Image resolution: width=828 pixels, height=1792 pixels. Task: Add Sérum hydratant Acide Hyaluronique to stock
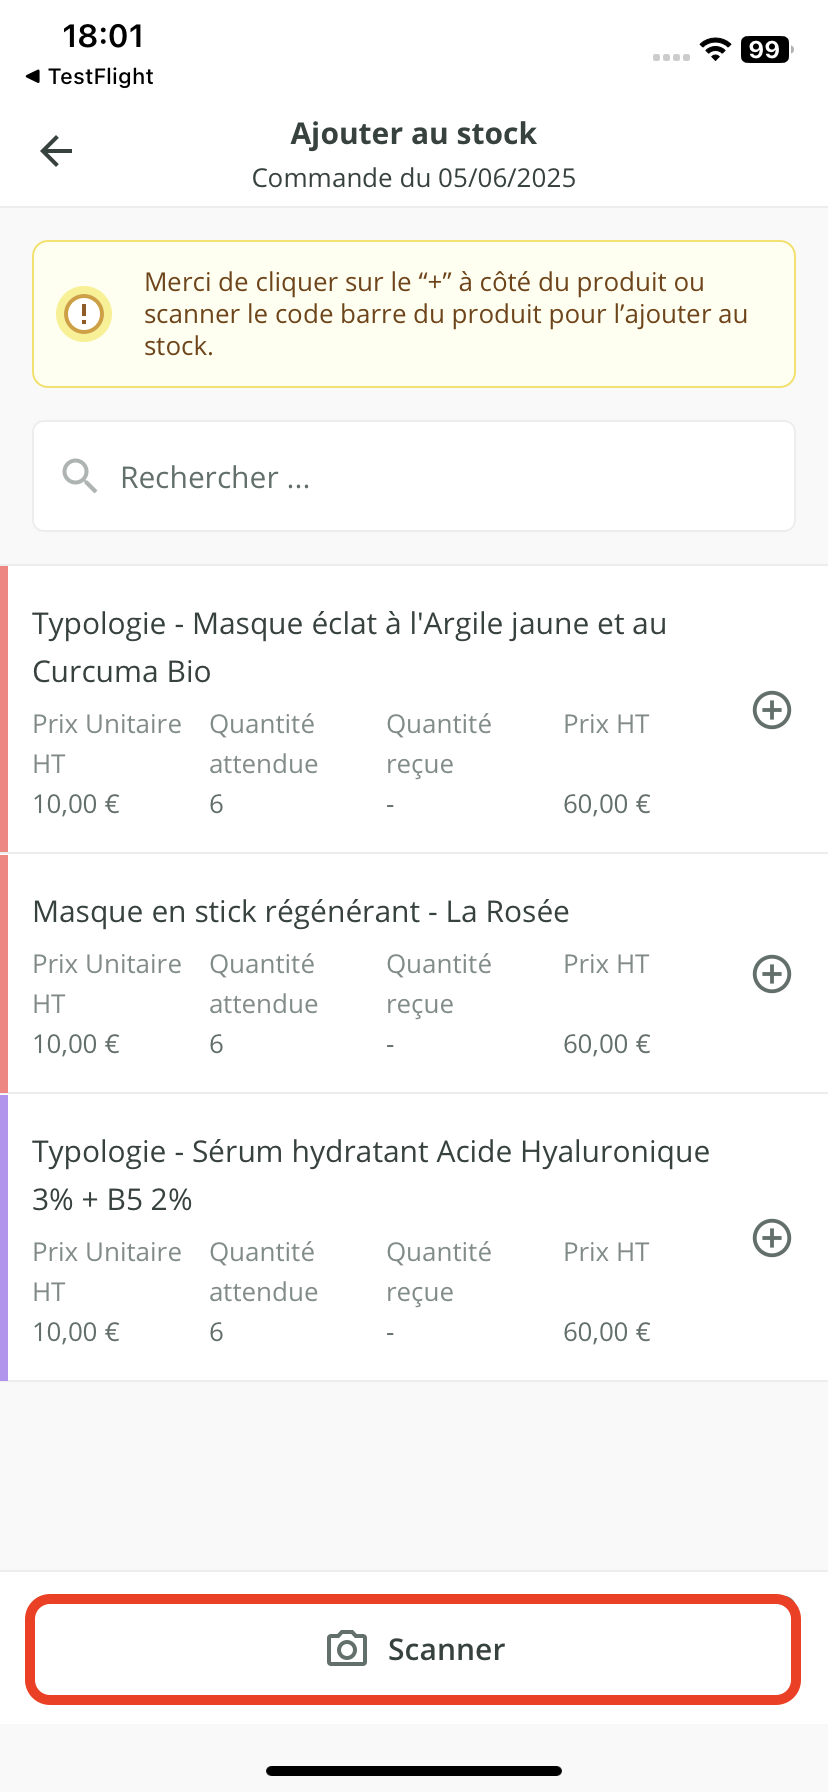[x=771, y=1238]
